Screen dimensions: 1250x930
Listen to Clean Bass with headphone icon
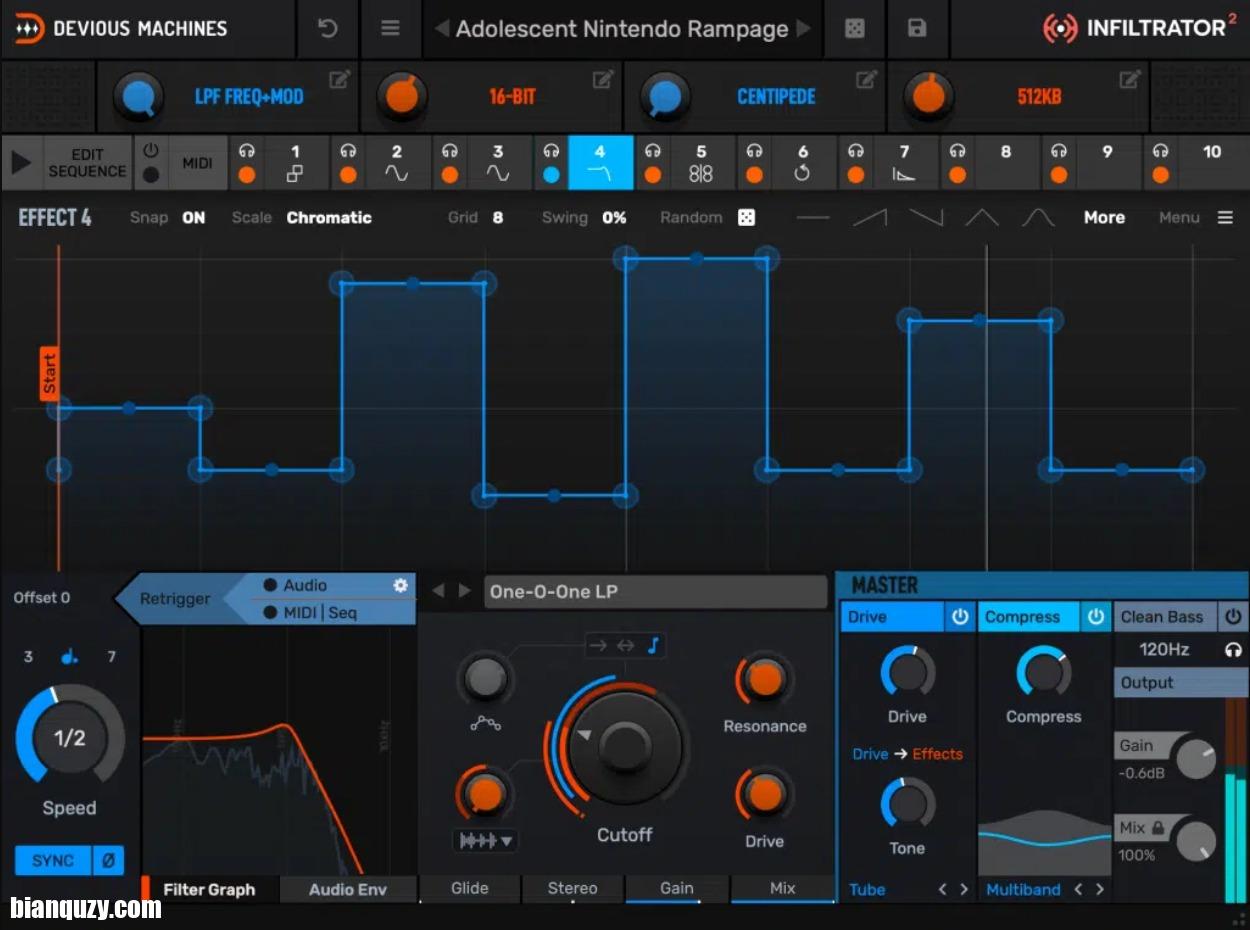(x=1234, y=650)
